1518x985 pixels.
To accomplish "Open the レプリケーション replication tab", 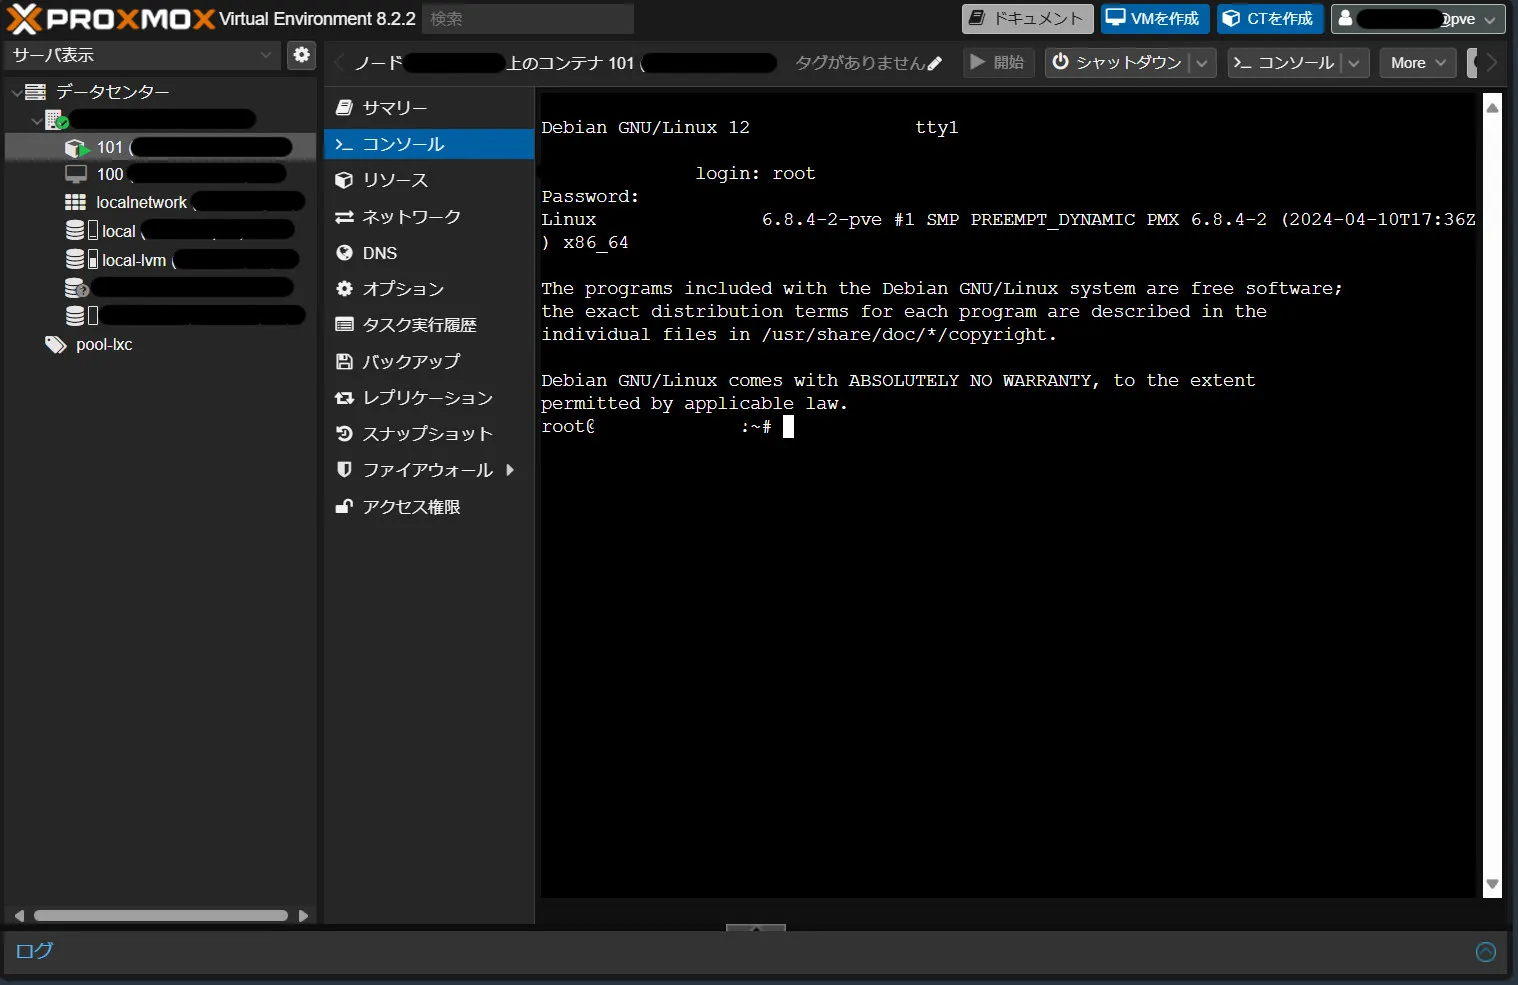I will pyautogui.click(x=429, y=398).
